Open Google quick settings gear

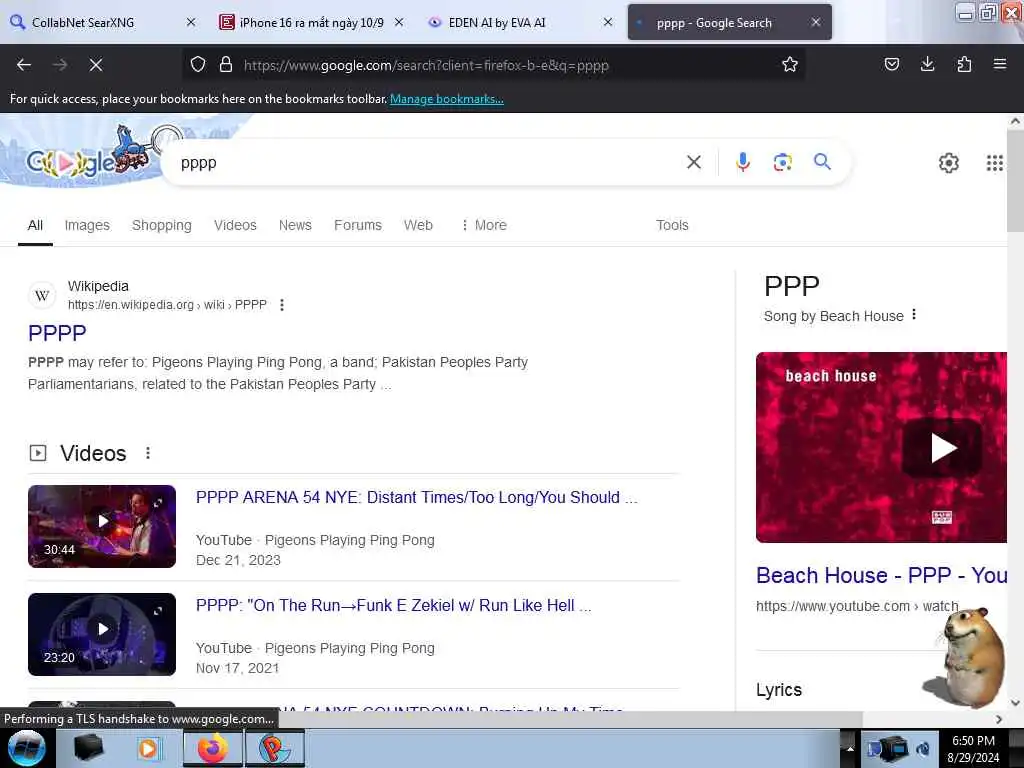(x=948, y=163)
